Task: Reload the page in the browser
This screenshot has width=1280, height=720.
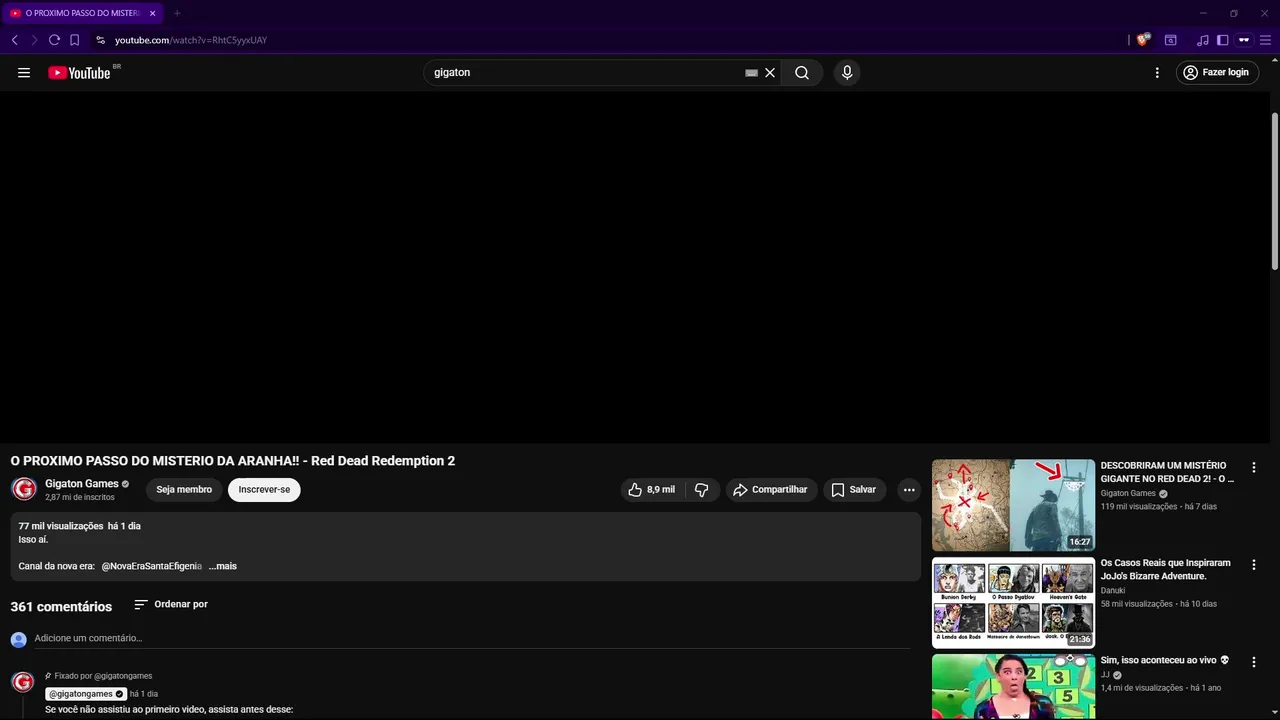Action: pyautogui.click(x=54, y=40)
